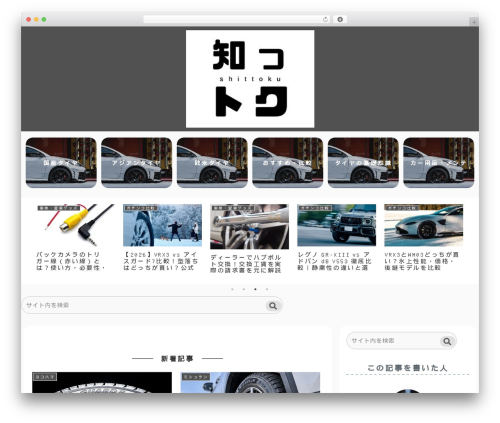This screenshot has width=500, height=423.
Task: Go to first carousel slide dot
Action: (232, 289)
